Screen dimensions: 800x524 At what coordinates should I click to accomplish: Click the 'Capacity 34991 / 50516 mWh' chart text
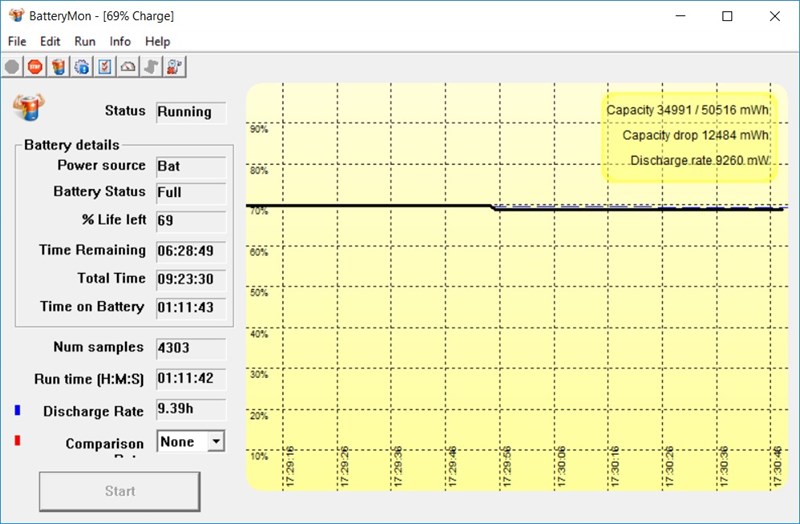point(688,110)
